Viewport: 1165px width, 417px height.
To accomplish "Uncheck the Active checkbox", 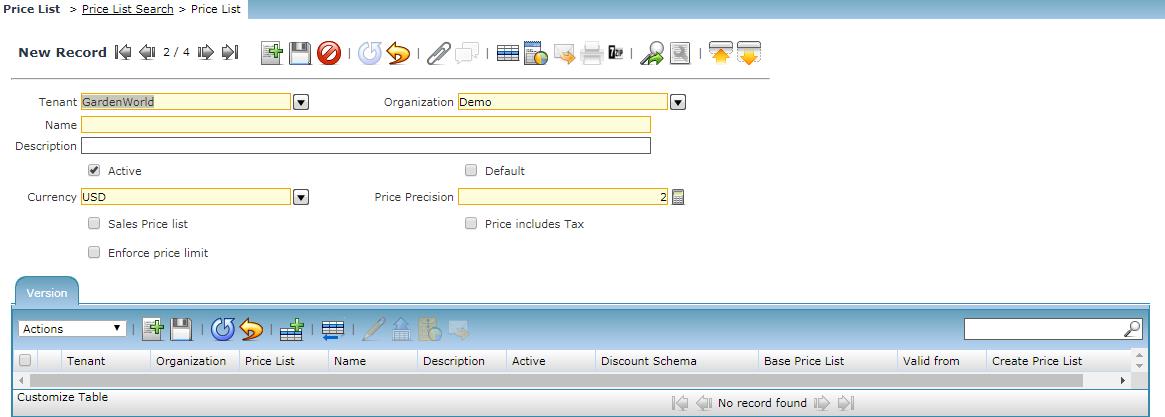I will point(94,170).
